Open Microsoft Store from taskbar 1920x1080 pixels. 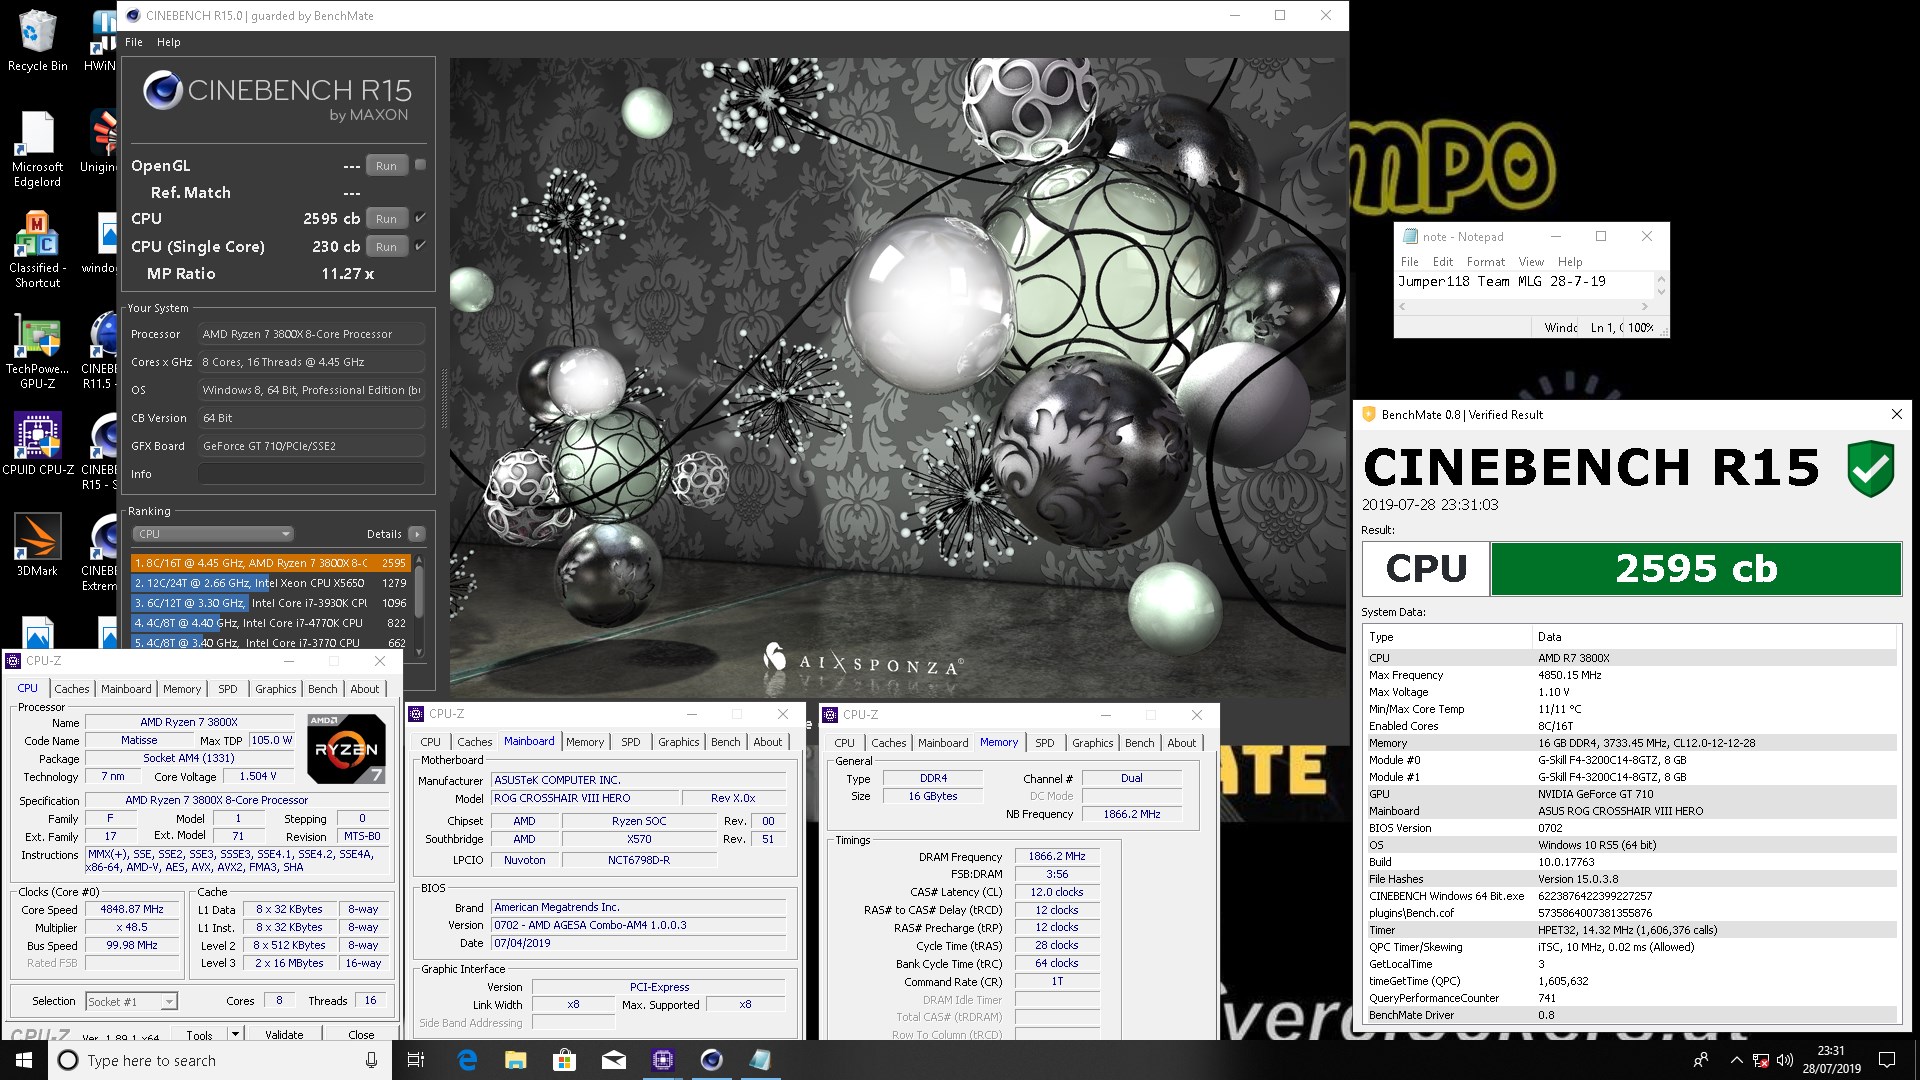coord(564,1060)
